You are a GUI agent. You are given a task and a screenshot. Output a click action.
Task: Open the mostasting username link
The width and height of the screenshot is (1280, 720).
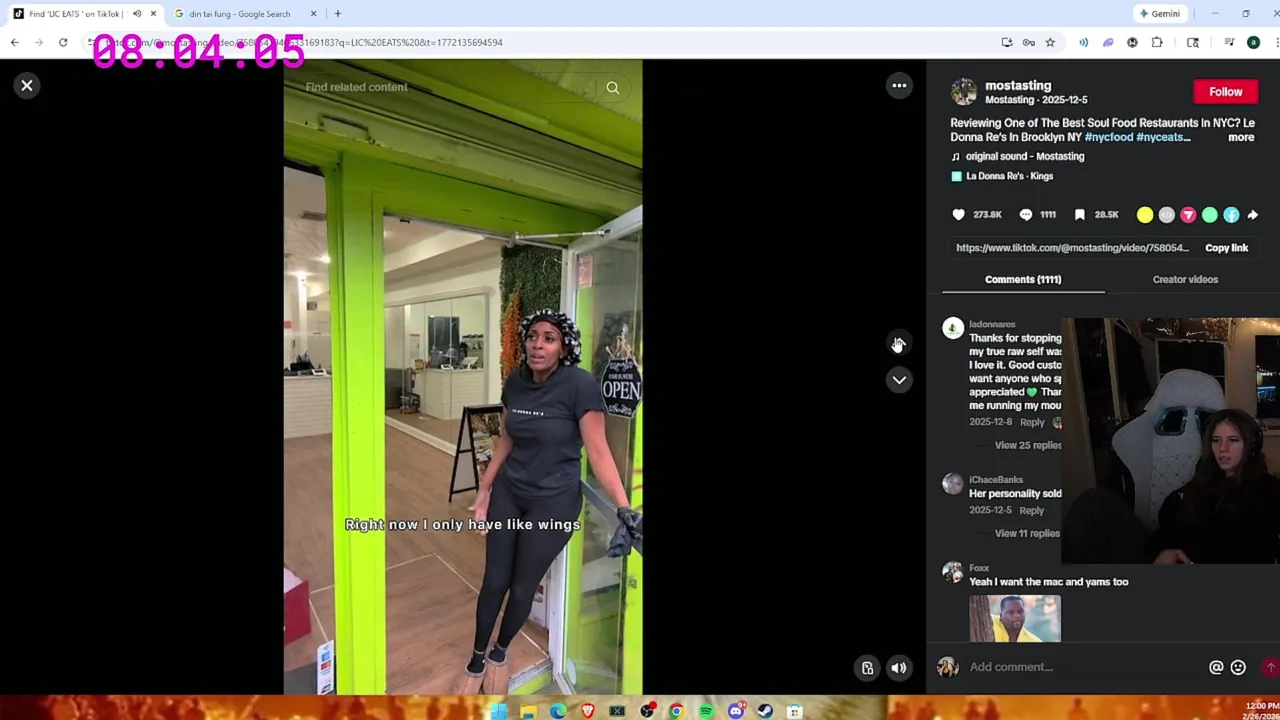[1017, 86]
